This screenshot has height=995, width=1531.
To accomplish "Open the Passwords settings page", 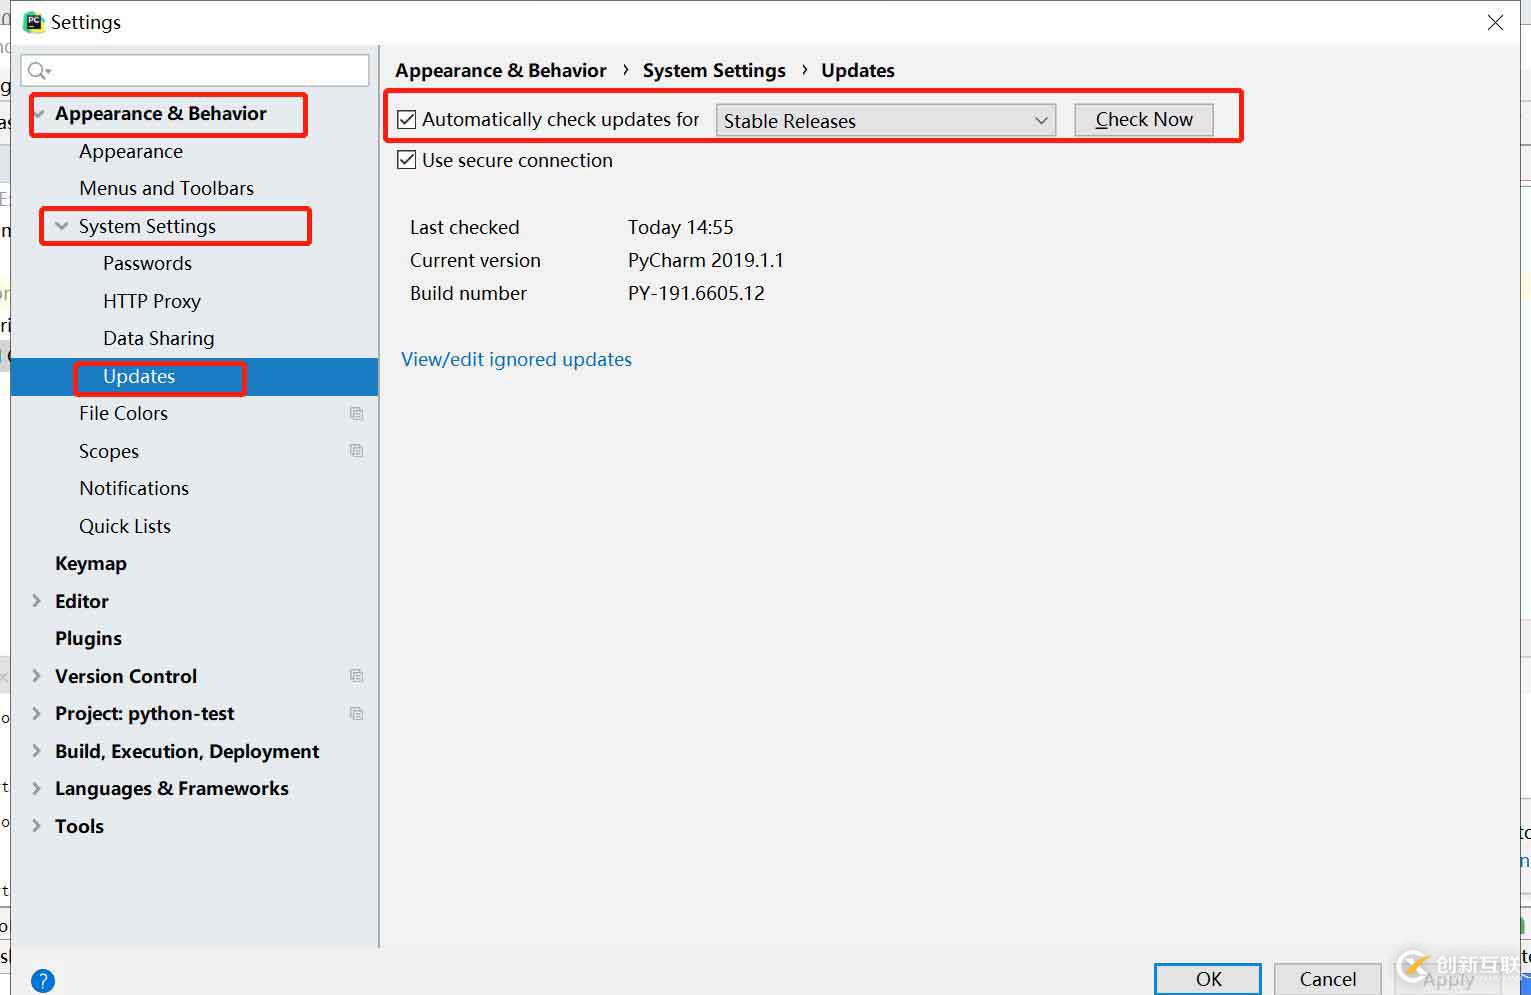I will pos(147,263).
